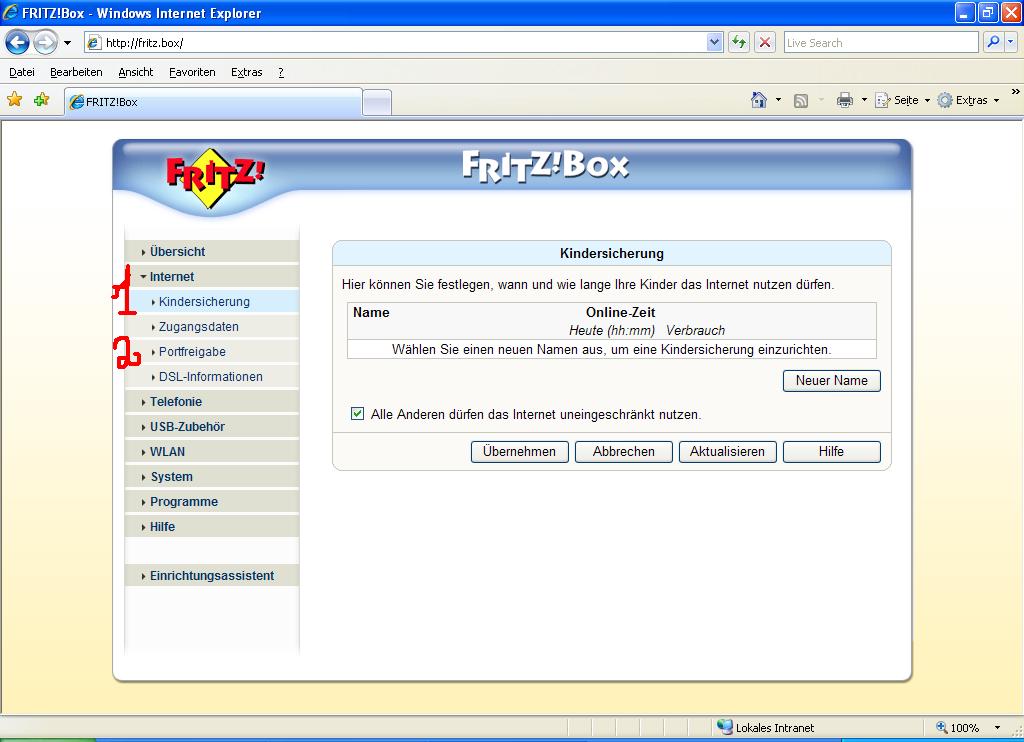Screen dimensions: 1024x742
Task: Open the Datei menu
Action: [22, 72]
